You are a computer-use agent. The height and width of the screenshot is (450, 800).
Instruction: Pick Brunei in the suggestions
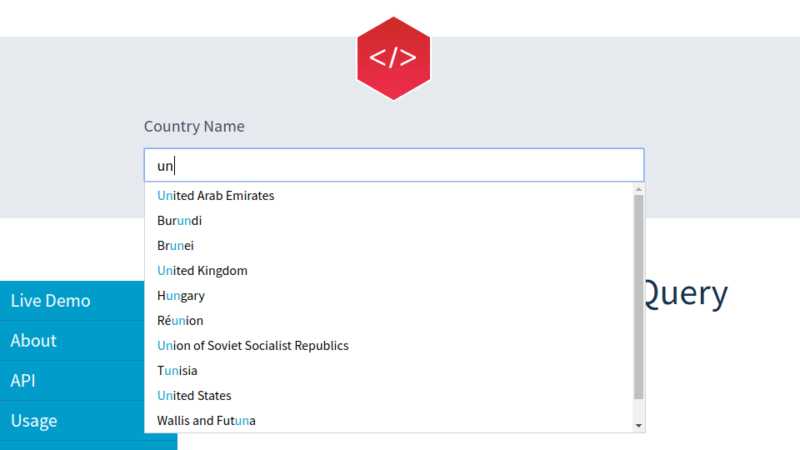(175, 246)
